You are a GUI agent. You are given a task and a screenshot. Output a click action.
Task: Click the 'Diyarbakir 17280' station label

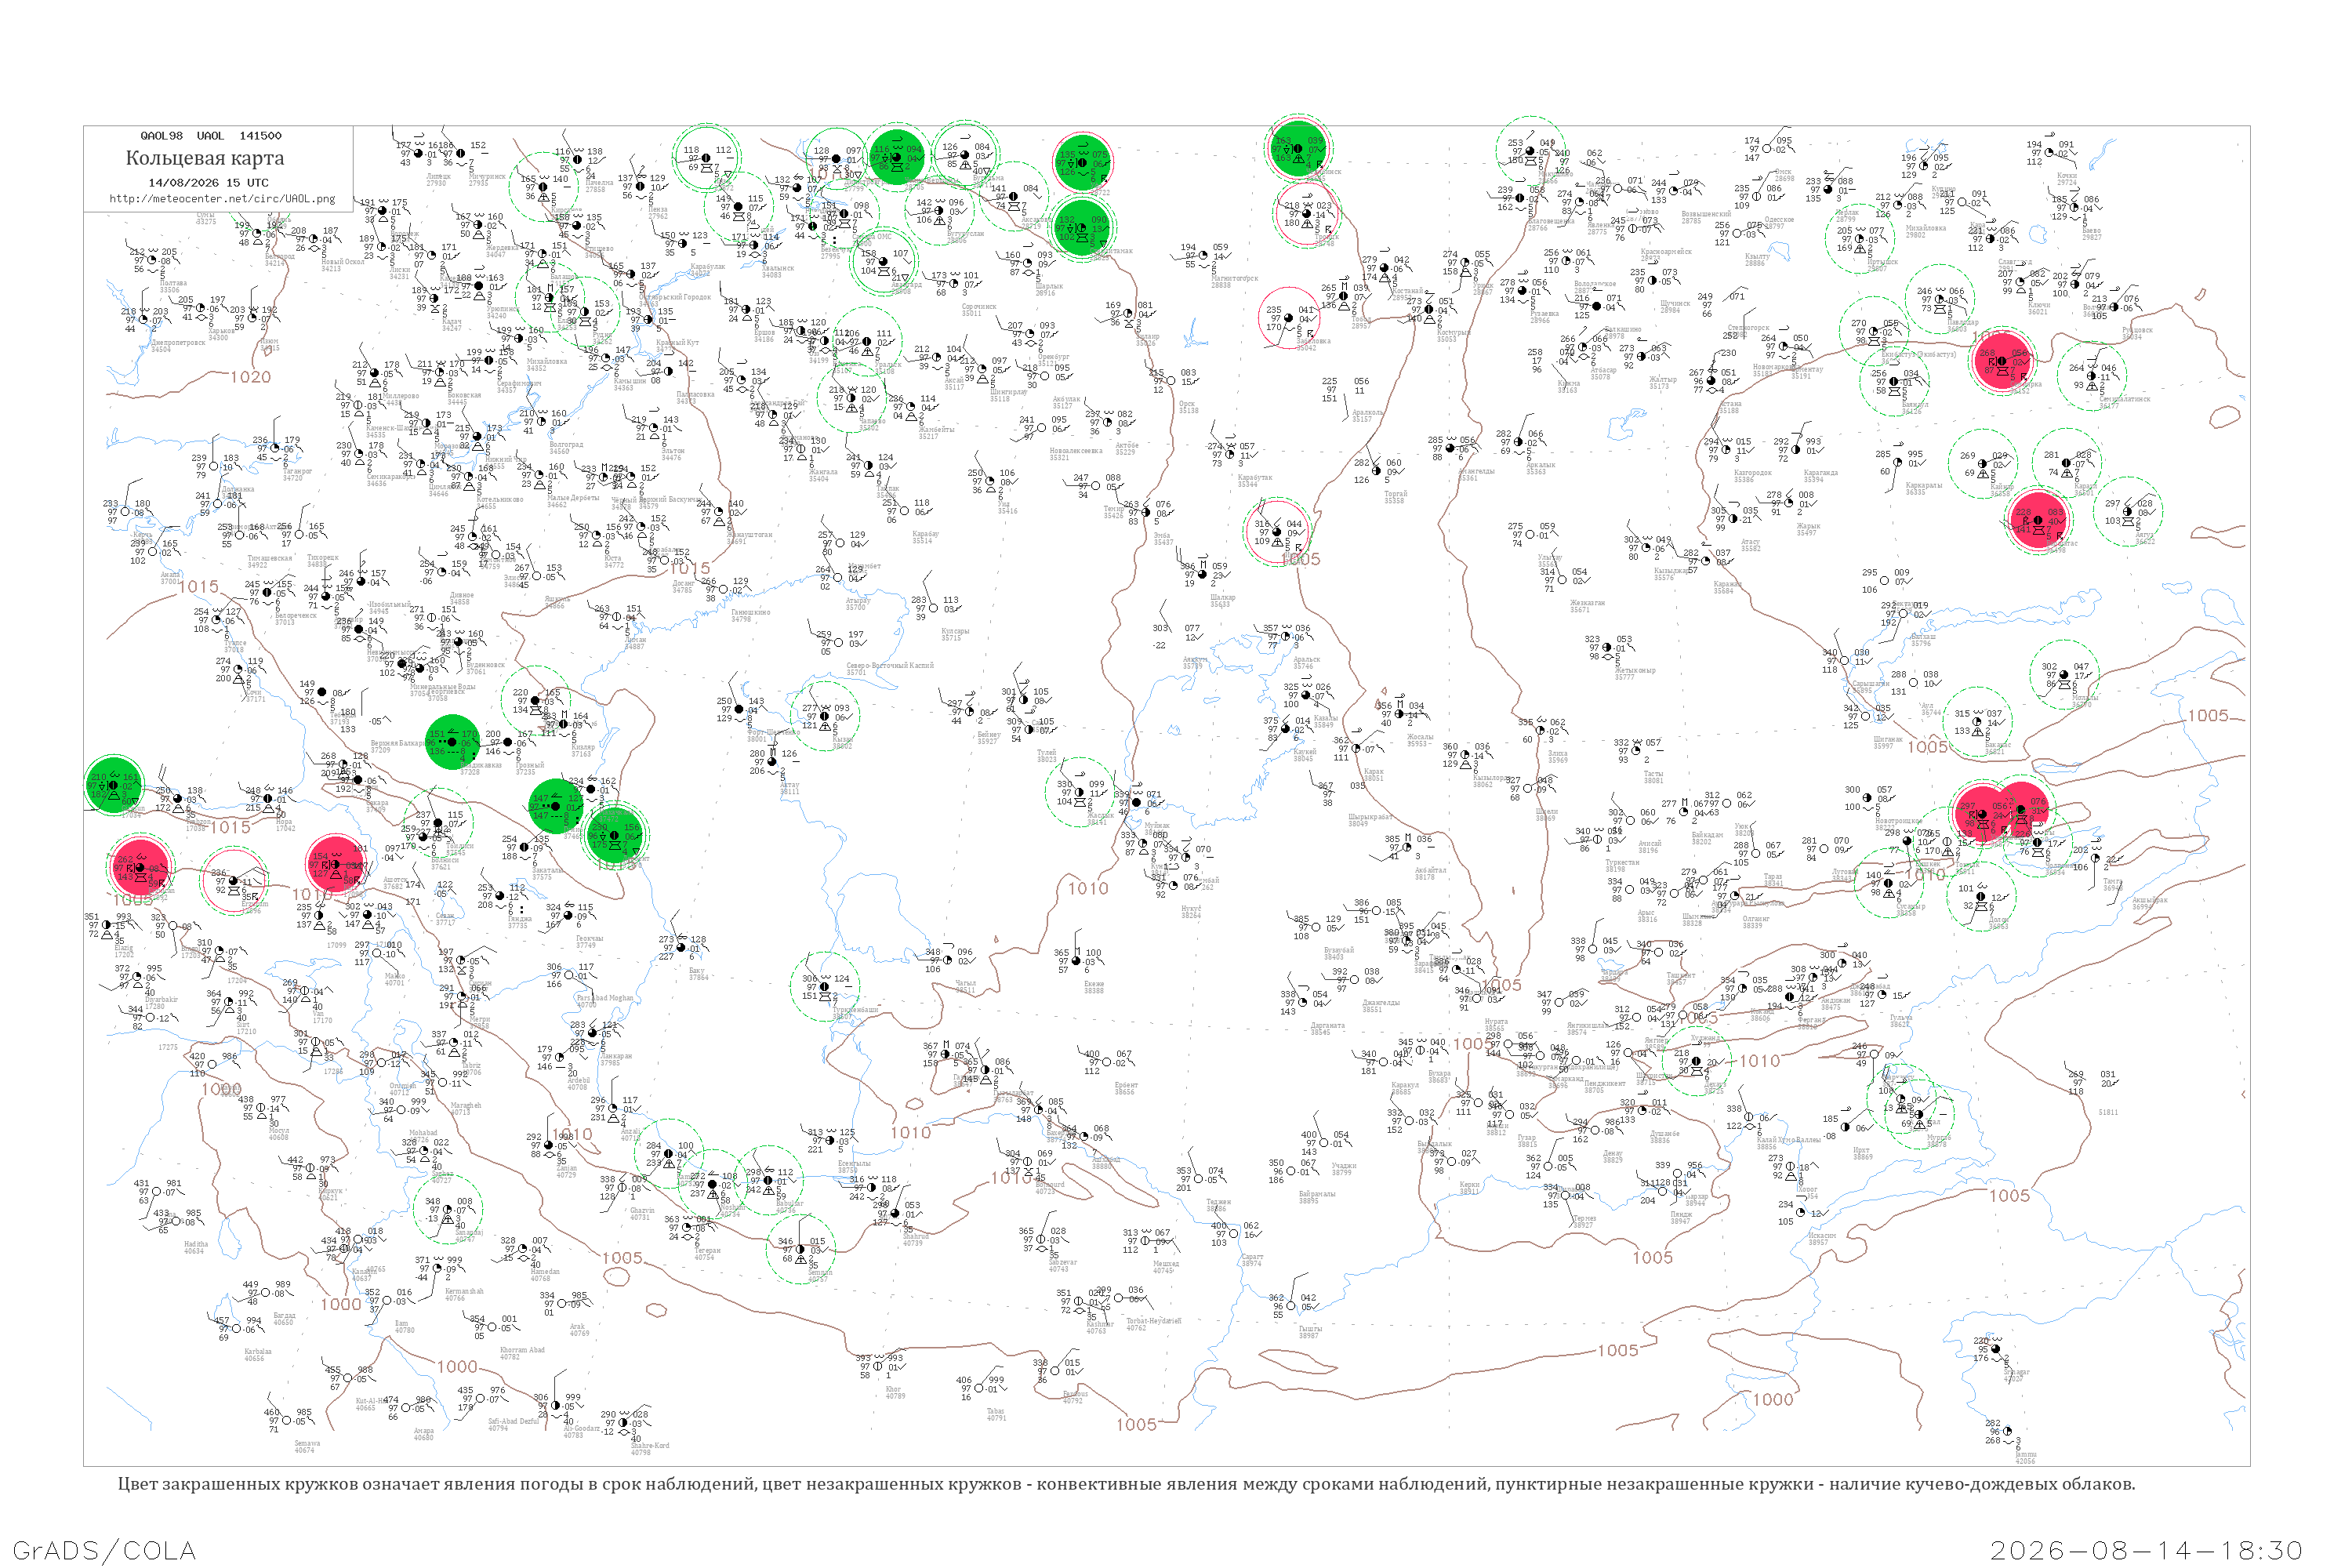click(x=161, y=1002)
